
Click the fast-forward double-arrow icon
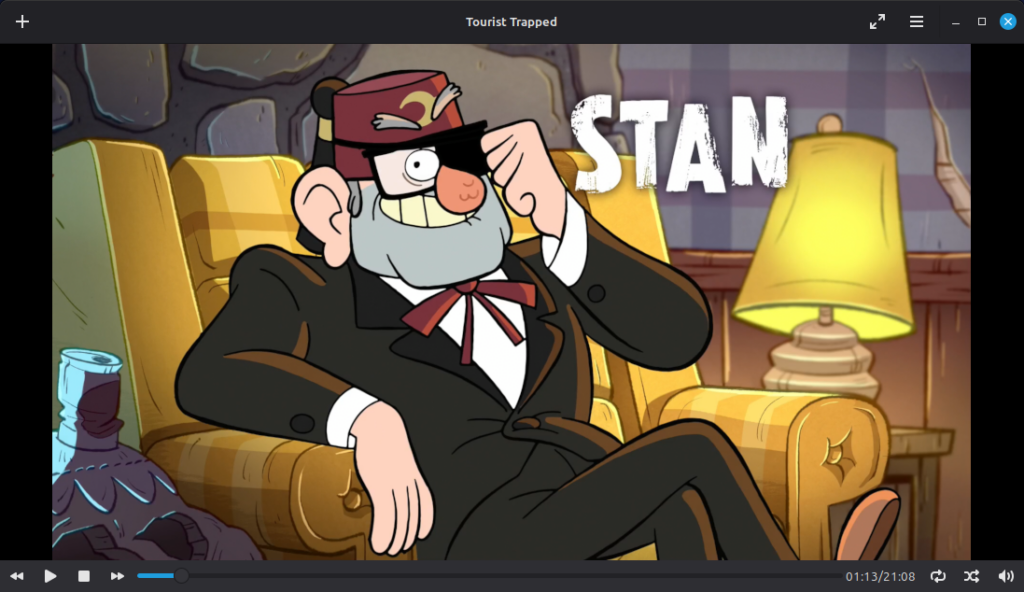pos(117,576)
